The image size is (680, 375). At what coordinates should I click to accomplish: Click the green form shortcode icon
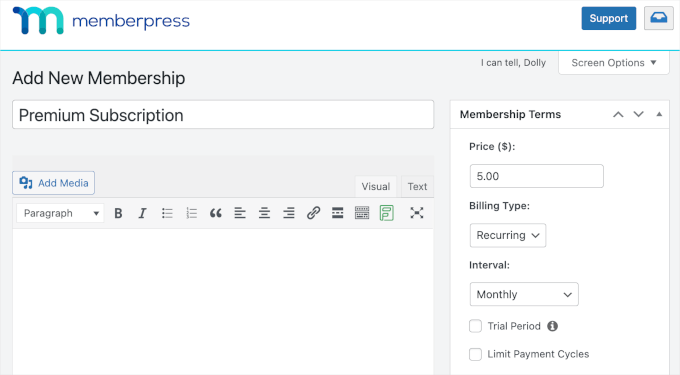[x=386, y=213]
